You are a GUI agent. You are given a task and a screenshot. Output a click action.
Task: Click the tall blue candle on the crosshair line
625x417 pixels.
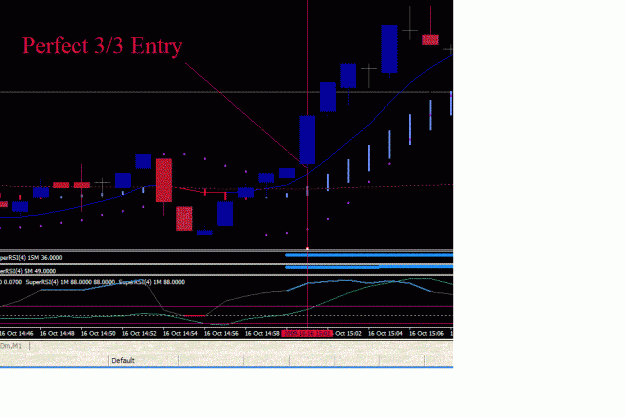[307, 140]
